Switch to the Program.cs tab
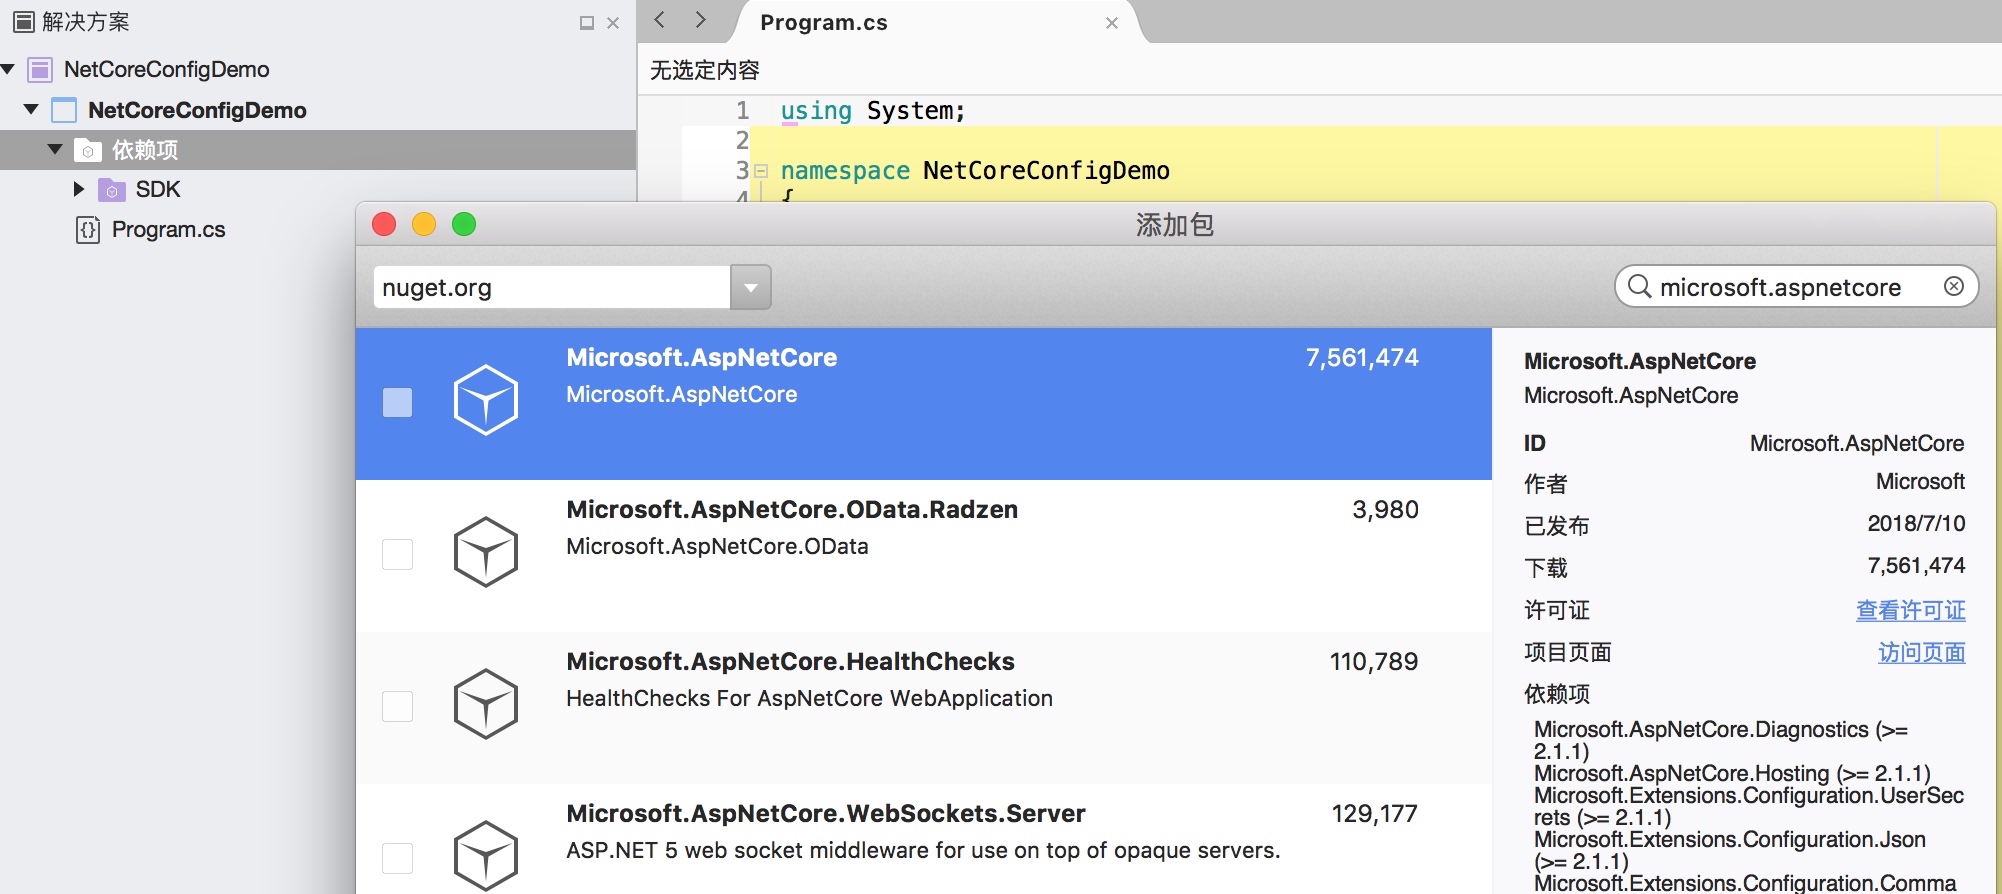The height and width of the screenshot is (894, 2002). 823,23
